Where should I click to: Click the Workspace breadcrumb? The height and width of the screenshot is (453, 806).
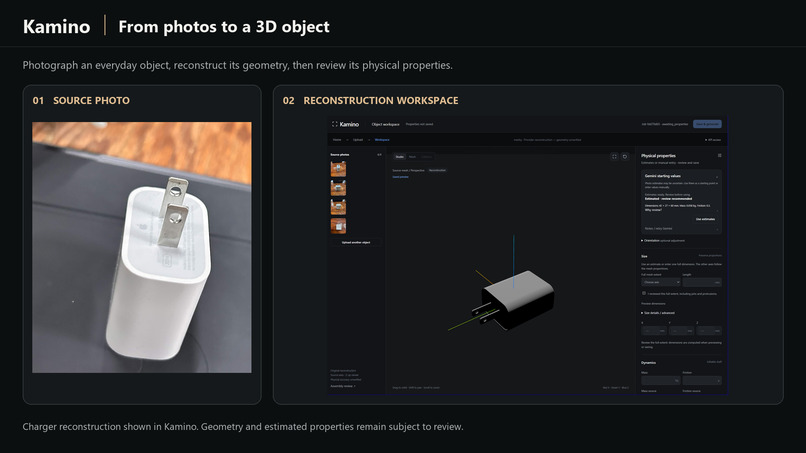click(x=382, y=140)
